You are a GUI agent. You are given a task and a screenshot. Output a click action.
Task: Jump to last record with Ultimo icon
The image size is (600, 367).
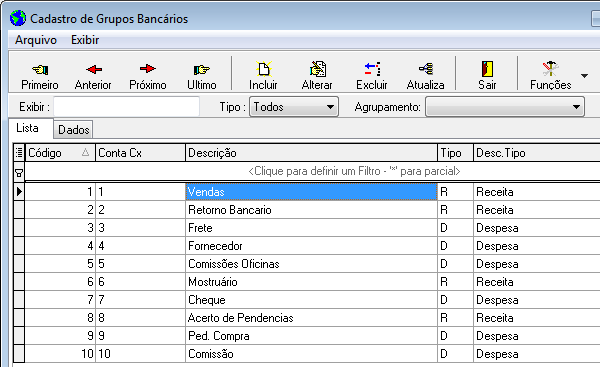click(201, 70)
